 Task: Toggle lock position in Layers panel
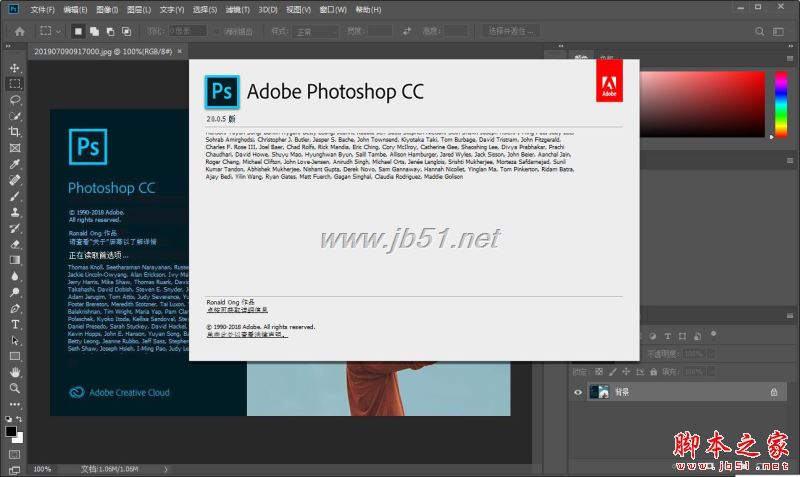(x=626, y=372)
